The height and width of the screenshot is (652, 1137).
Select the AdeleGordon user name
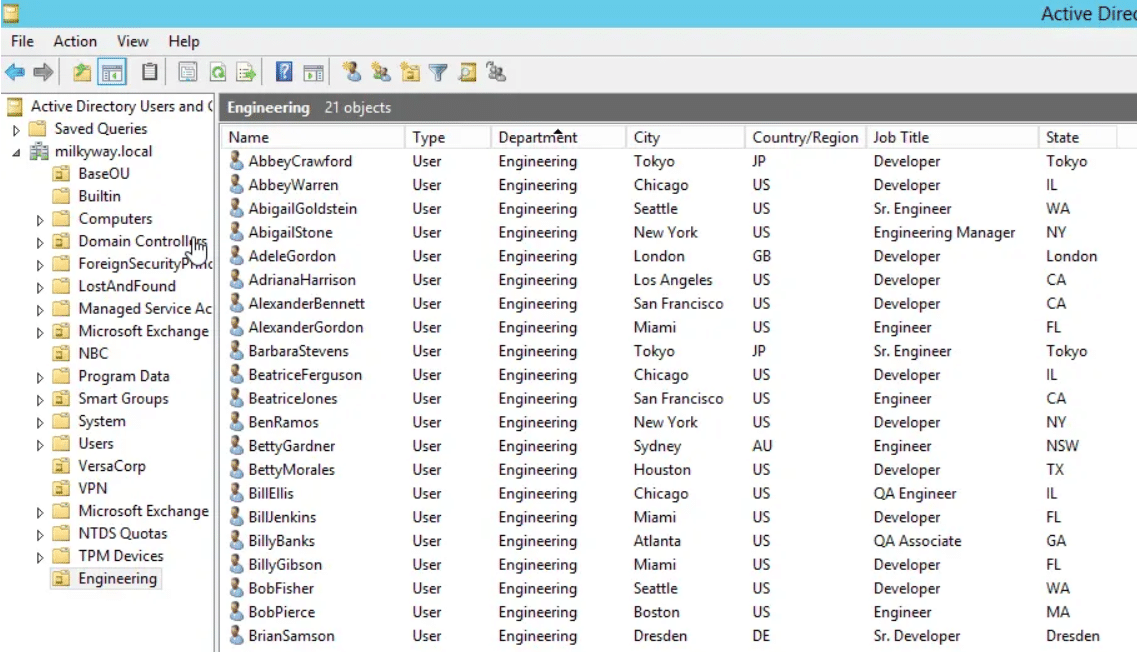click(x=292, y=256)
